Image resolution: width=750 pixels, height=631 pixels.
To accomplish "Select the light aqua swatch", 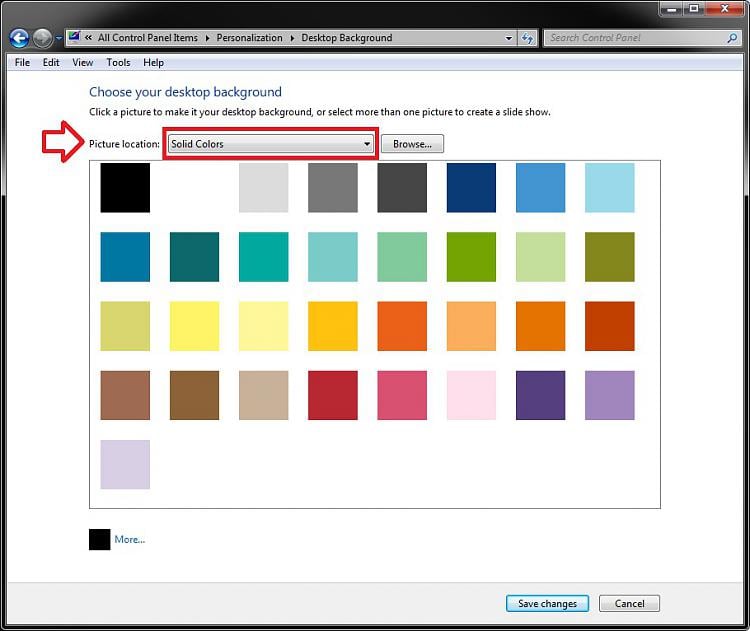I will pyautogui.click(x=333, y=257).
